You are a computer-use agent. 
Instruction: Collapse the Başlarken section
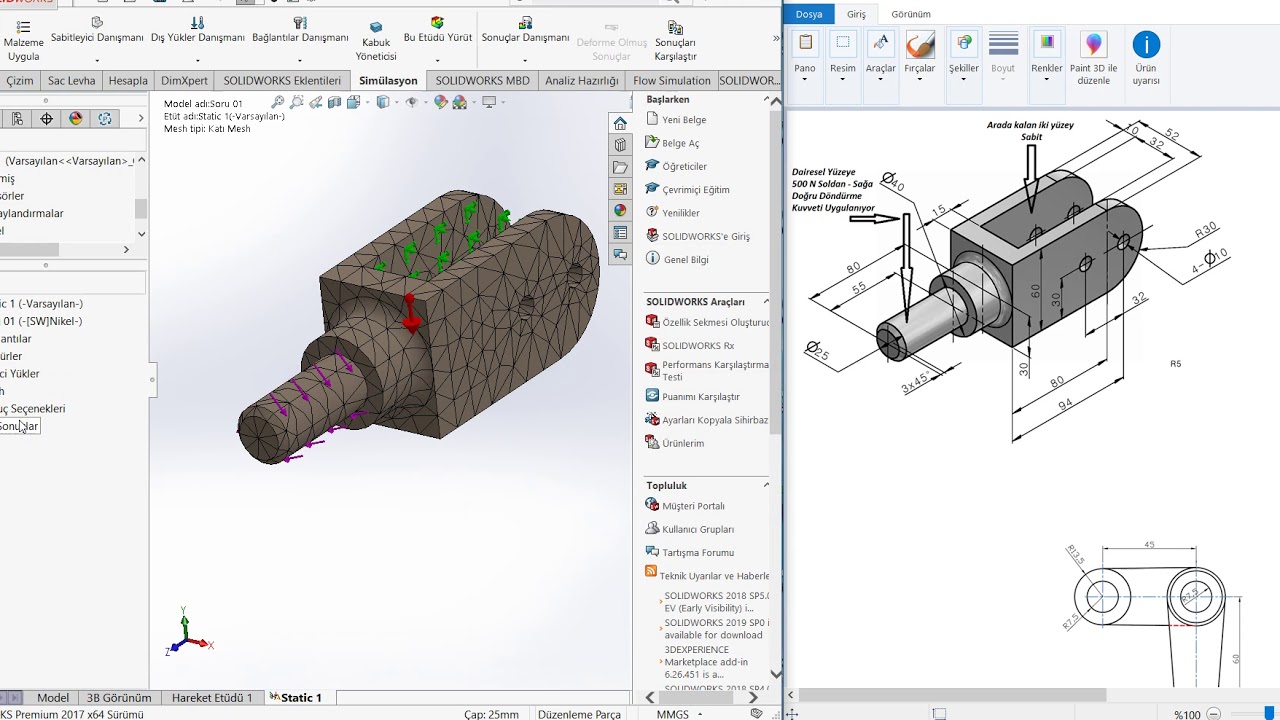pyautogui.click(x=767, y=100)
